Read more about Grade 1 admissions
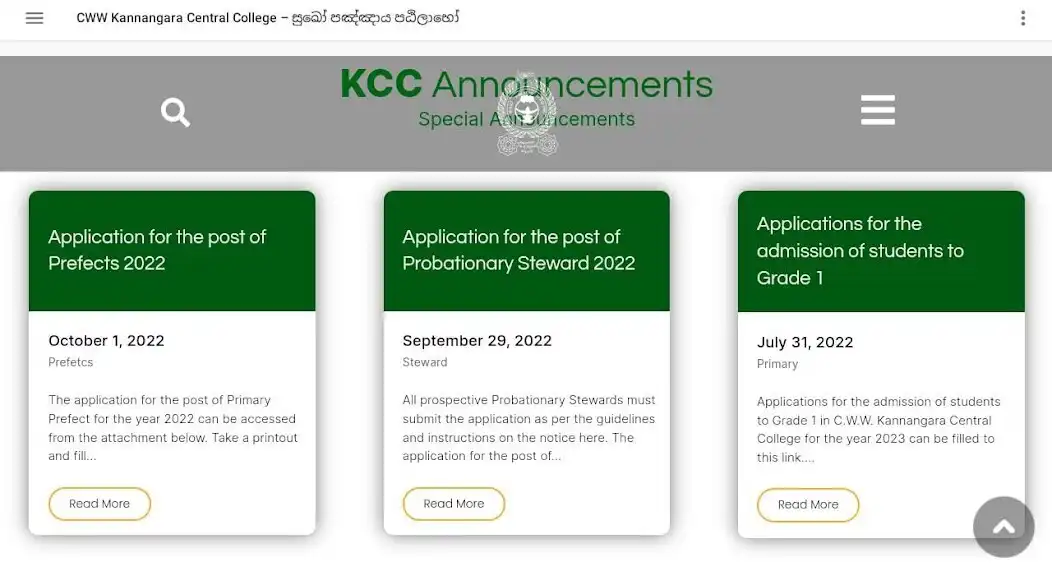This screenshot has width=1052, height=580. point(808,505)
